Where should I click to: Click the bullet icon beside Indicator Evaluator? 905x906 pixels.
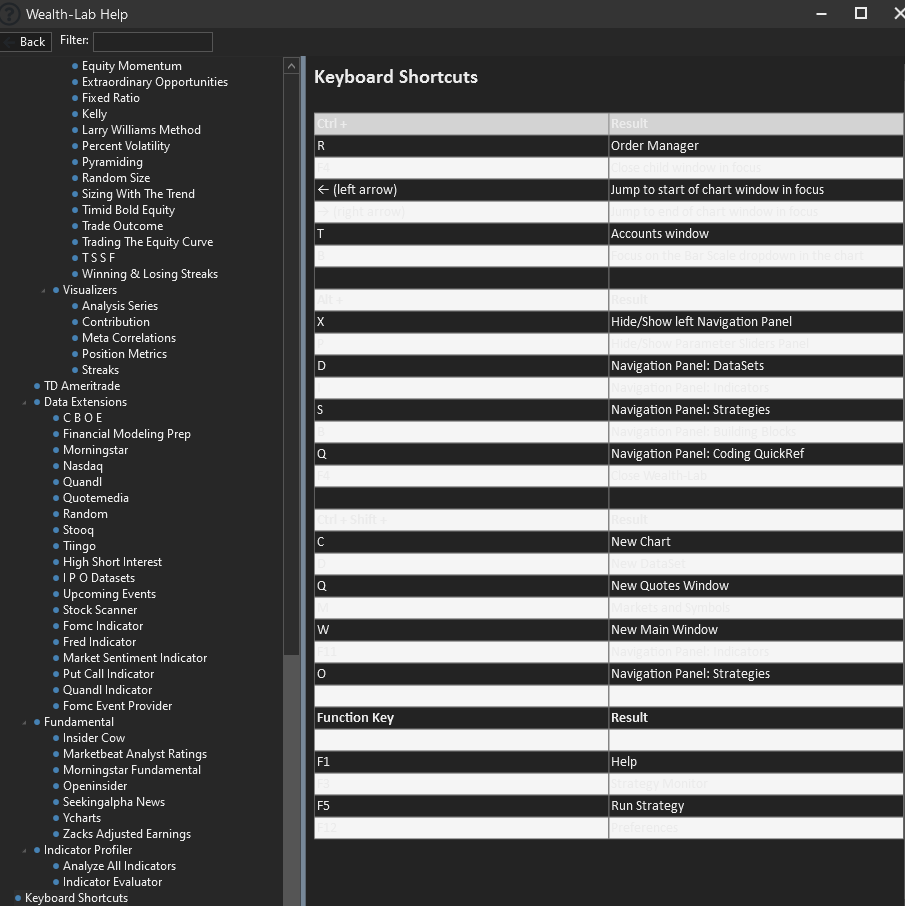point(56,882)
